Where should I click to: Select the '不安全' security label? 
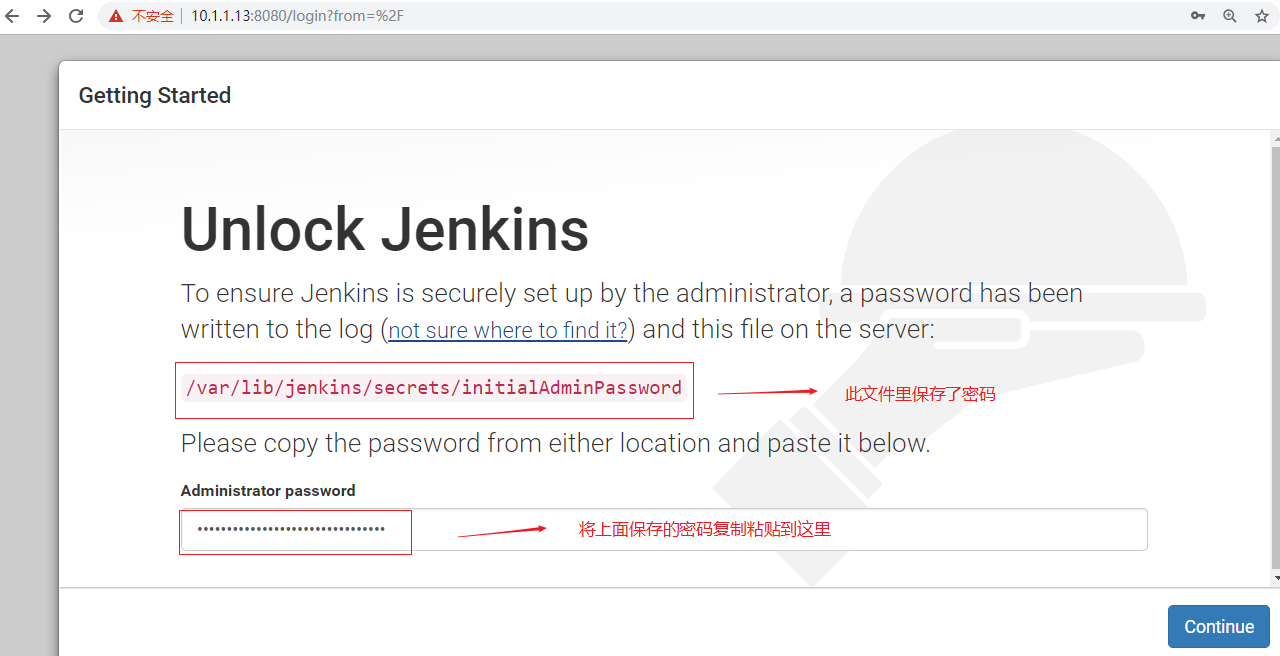(153, 16)
